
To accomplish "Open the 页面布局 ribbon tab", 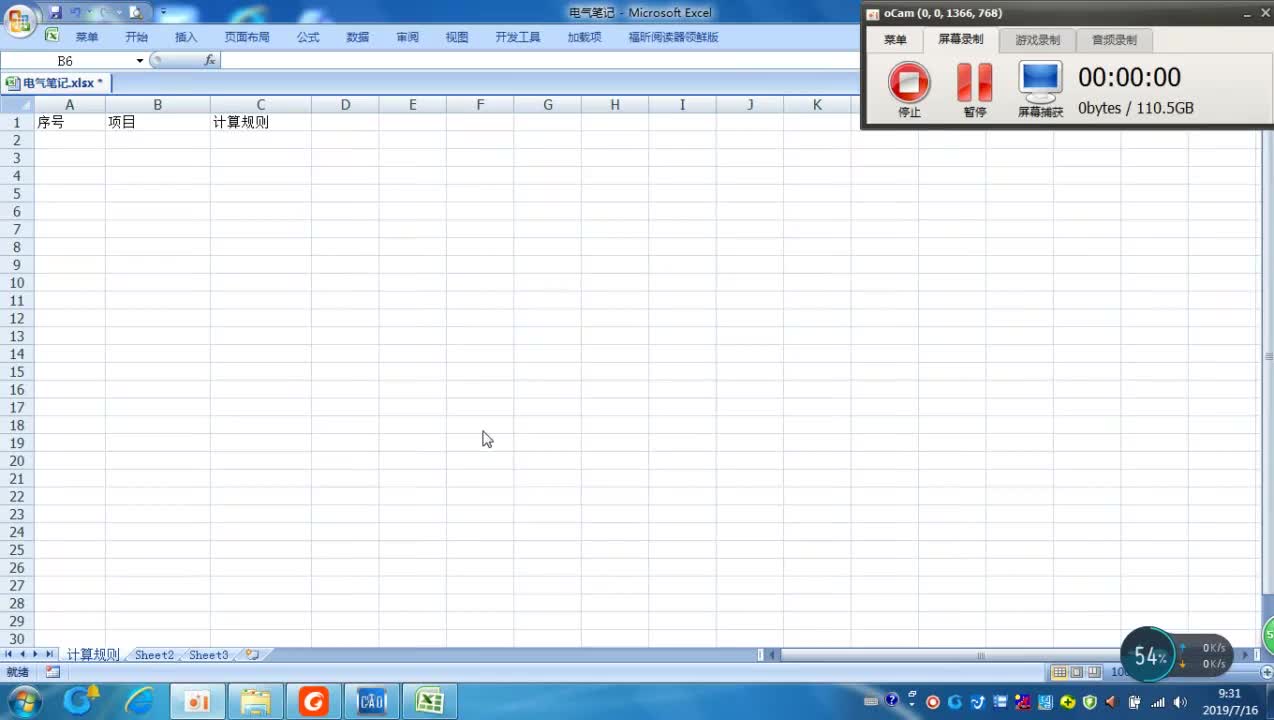I will pyautogui.click(x=247, y=37).
